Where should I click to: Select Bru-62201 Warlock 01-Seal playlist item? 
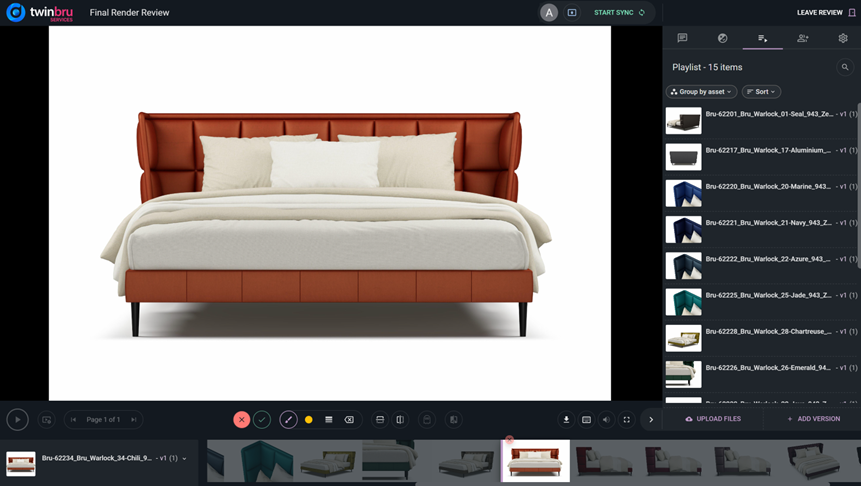[761, 120]
